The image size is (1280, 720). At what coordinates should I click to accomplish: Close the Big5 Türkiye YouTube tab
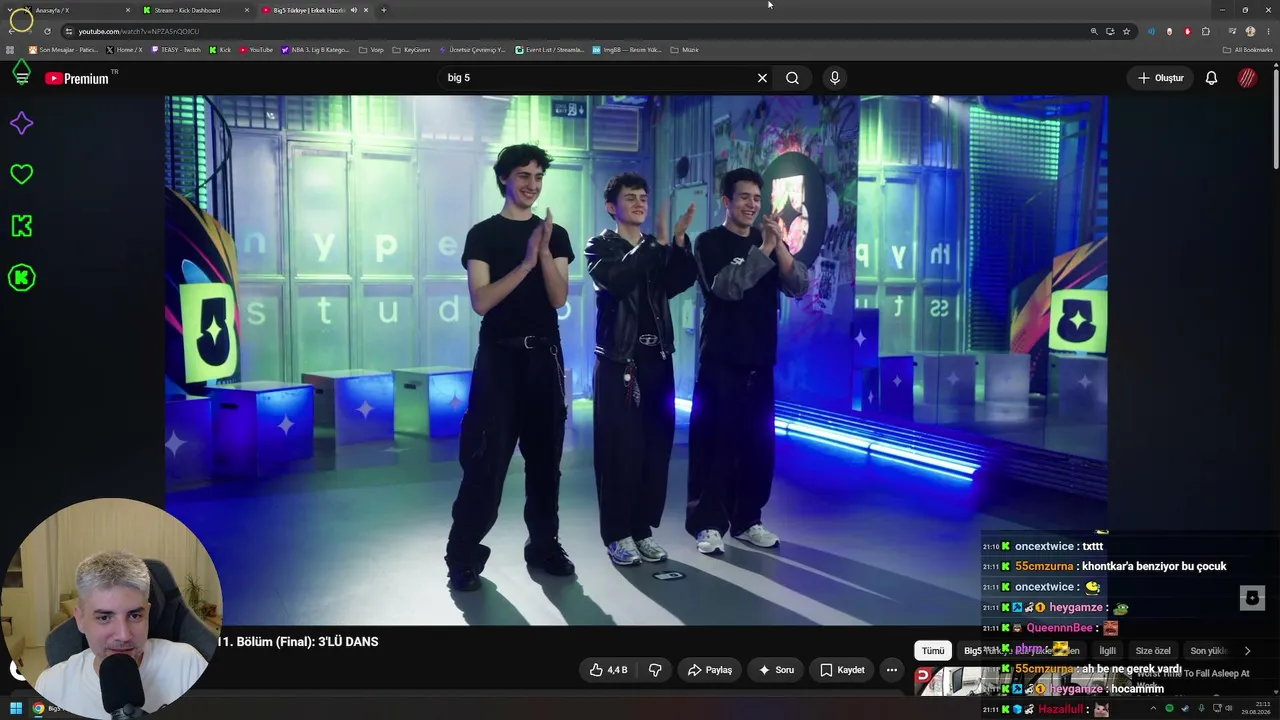(366, 10)
